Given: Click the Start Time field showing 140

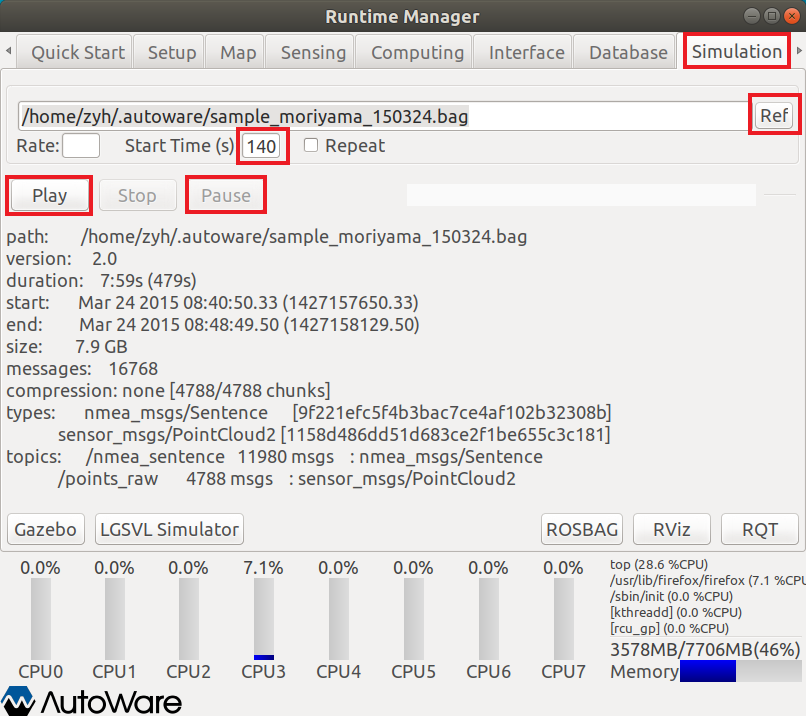Looking at the screenshot, I should 261,145.
